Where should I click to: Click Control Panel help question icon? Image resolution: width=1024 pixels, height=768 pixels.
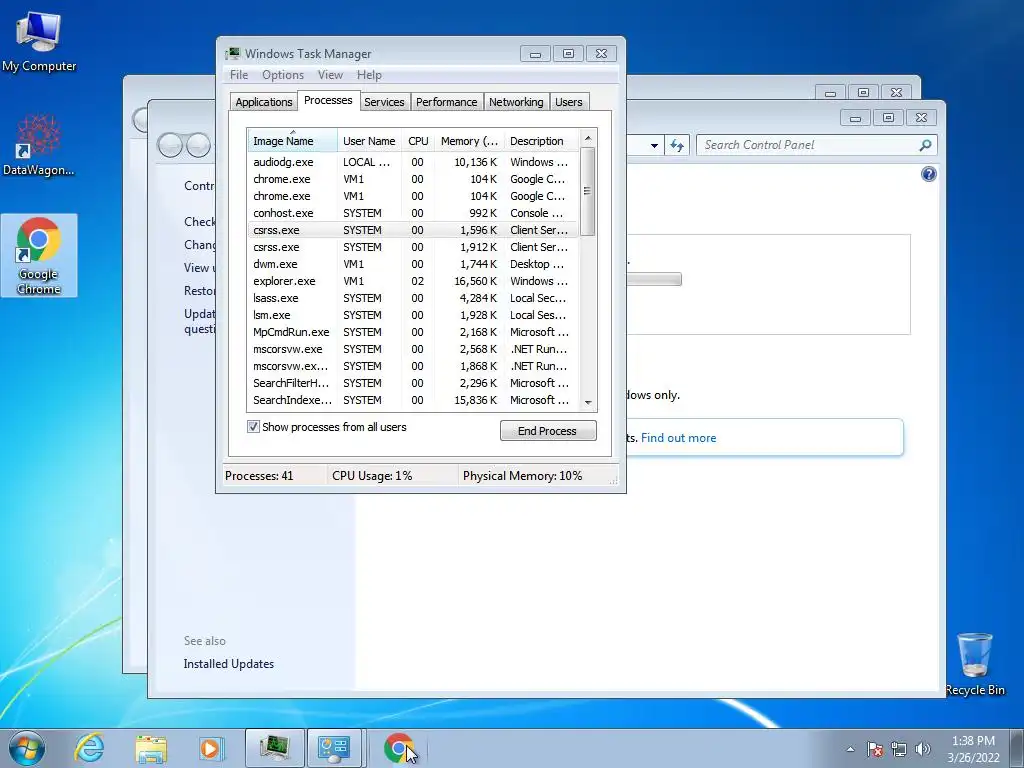point(928,174)
